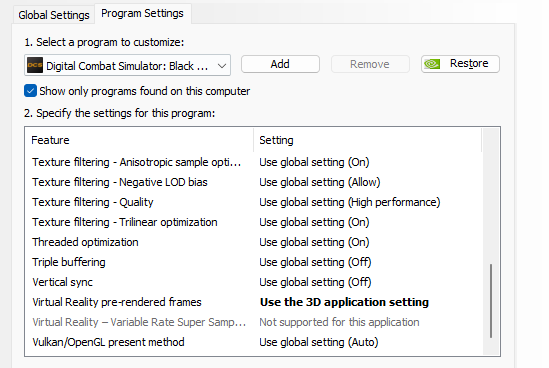Select Texture filtering - Quality row

(x=254, y=202)
